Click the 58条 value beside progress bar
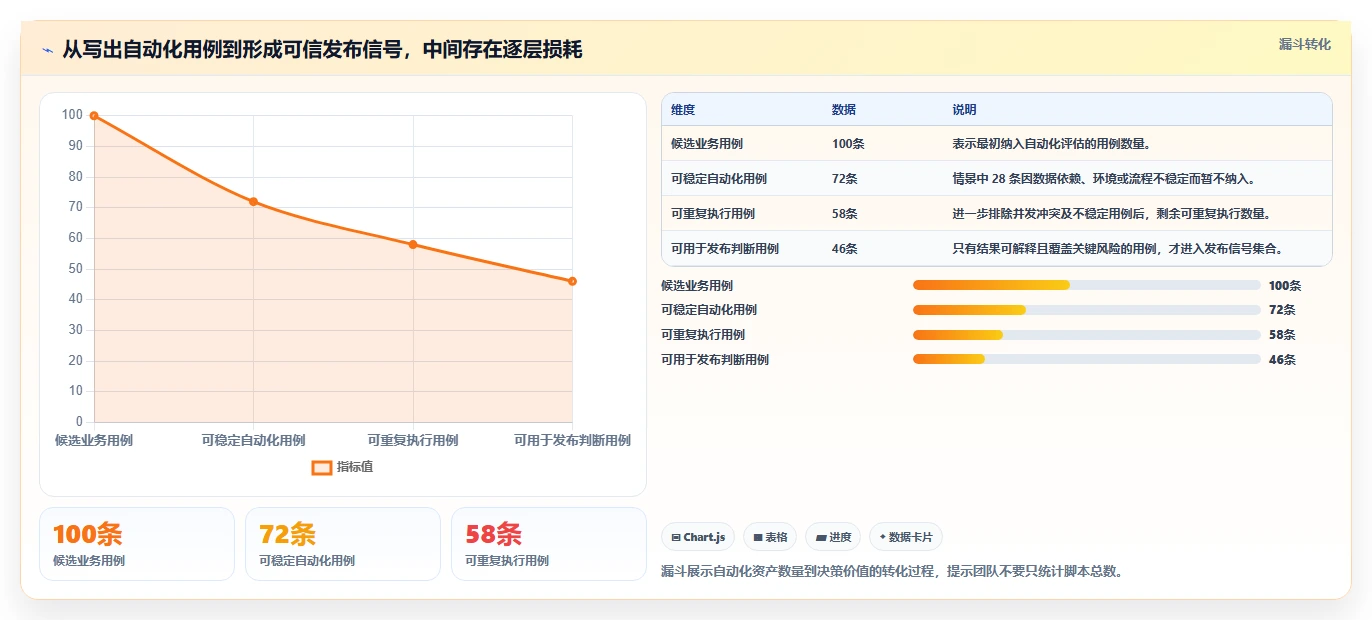The width and height of the screenshot is (1372, 620). [1282, 335]
